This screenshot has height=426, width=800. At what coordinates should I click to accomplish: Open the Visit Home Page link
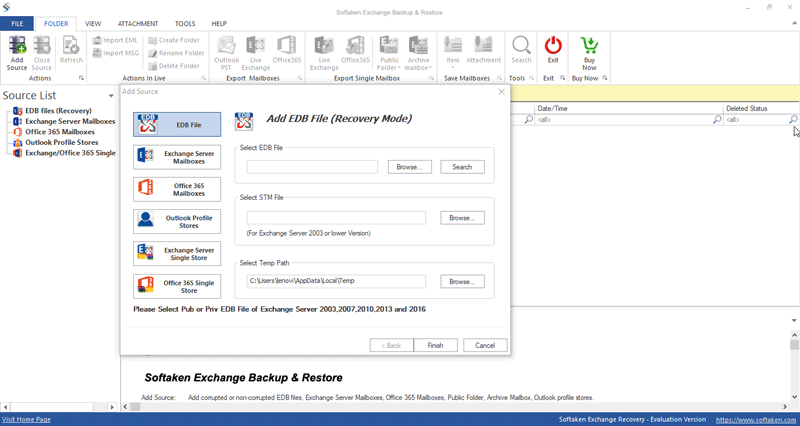(27, 419)
